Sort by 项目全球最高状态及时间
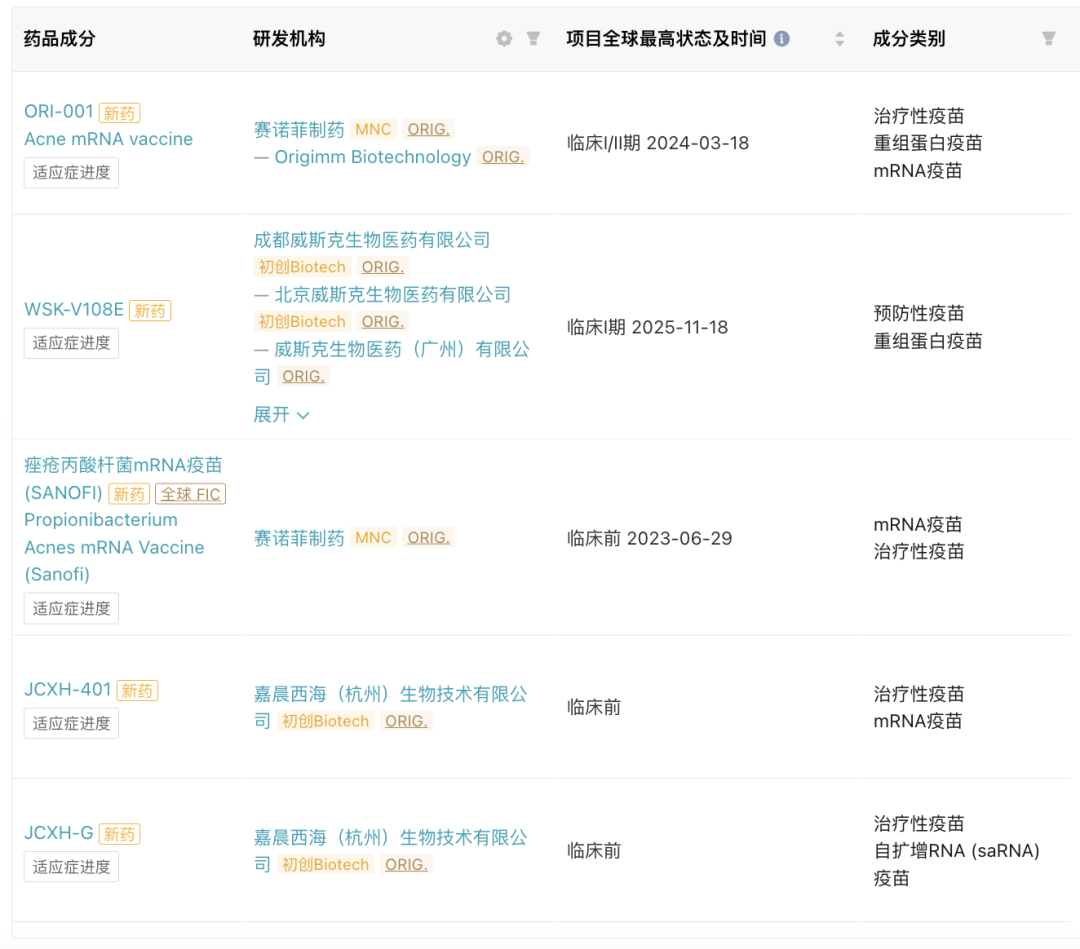Screen dimensions: 1080x949 pyautogui.click(x=839, y=39)
